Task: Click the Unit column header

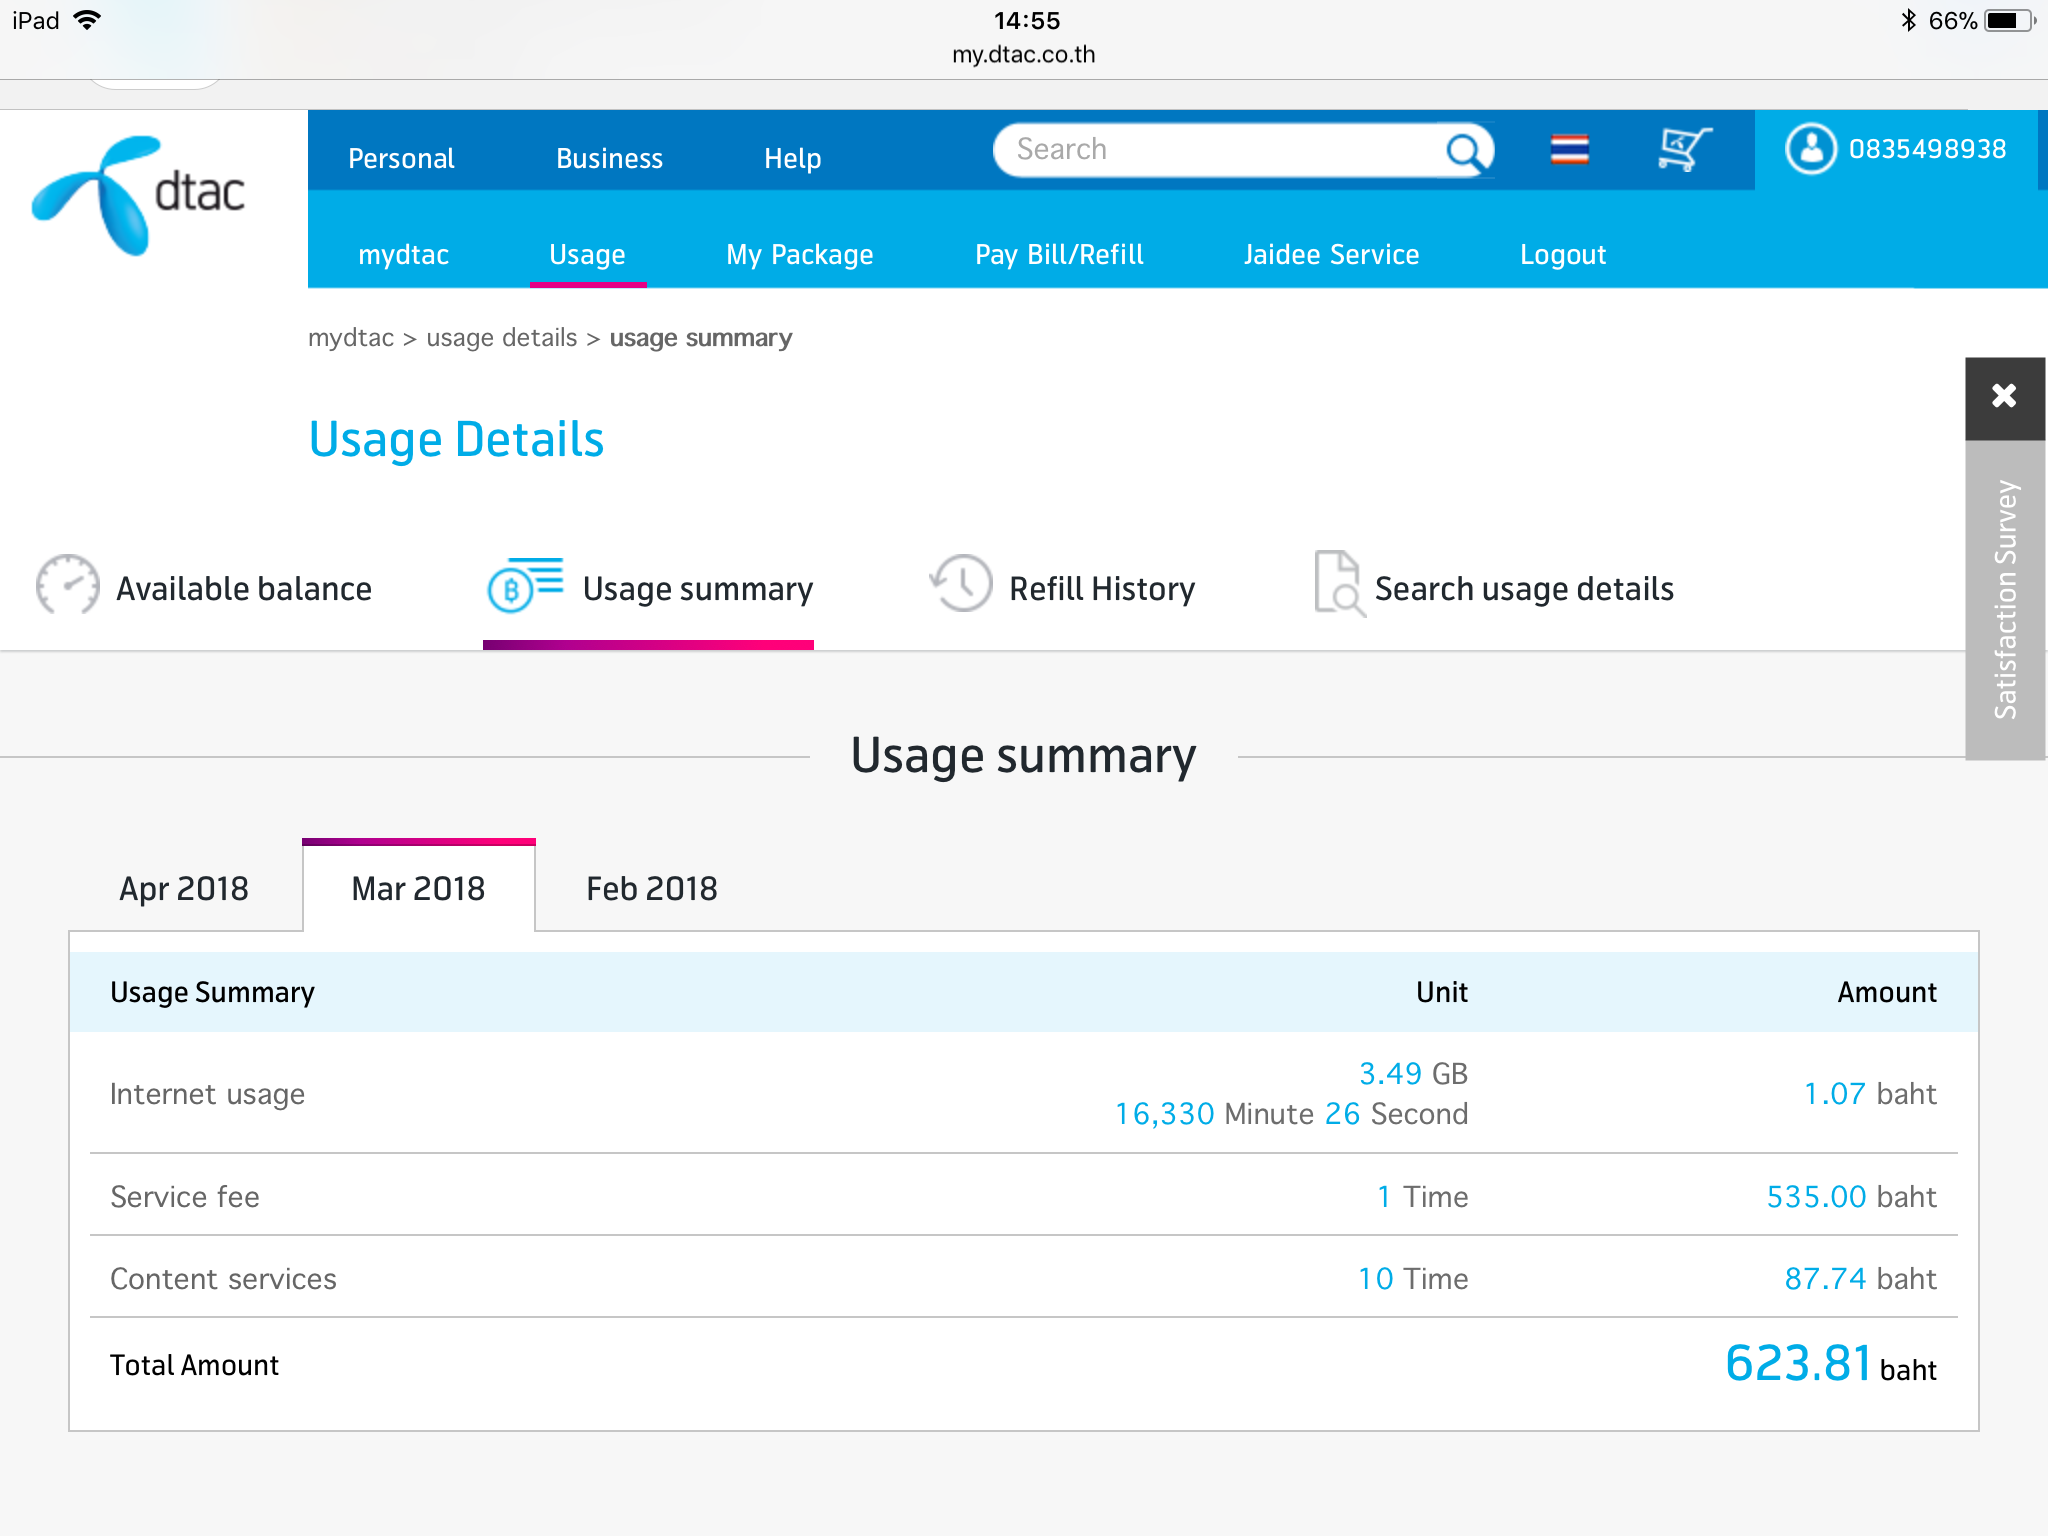Action: [1442, 992]
